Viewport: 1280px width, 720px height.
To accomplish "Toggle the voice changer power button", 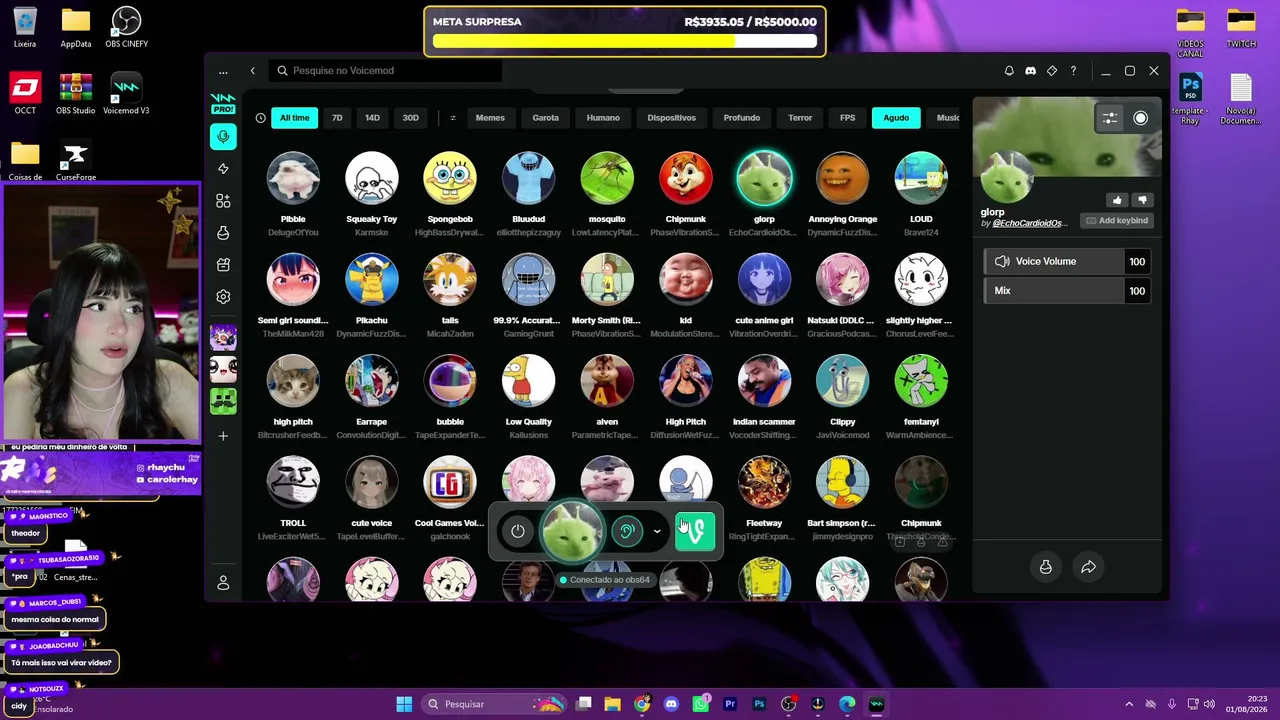I will (x=517, y=531).
